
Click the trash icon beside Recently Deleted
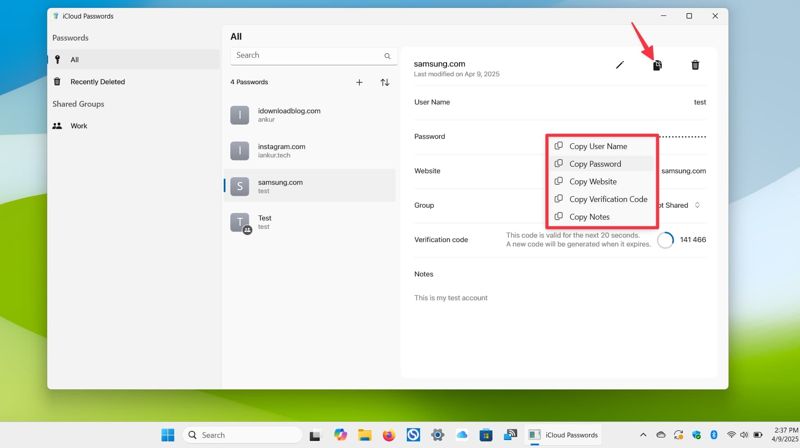(x=57, y=82)
